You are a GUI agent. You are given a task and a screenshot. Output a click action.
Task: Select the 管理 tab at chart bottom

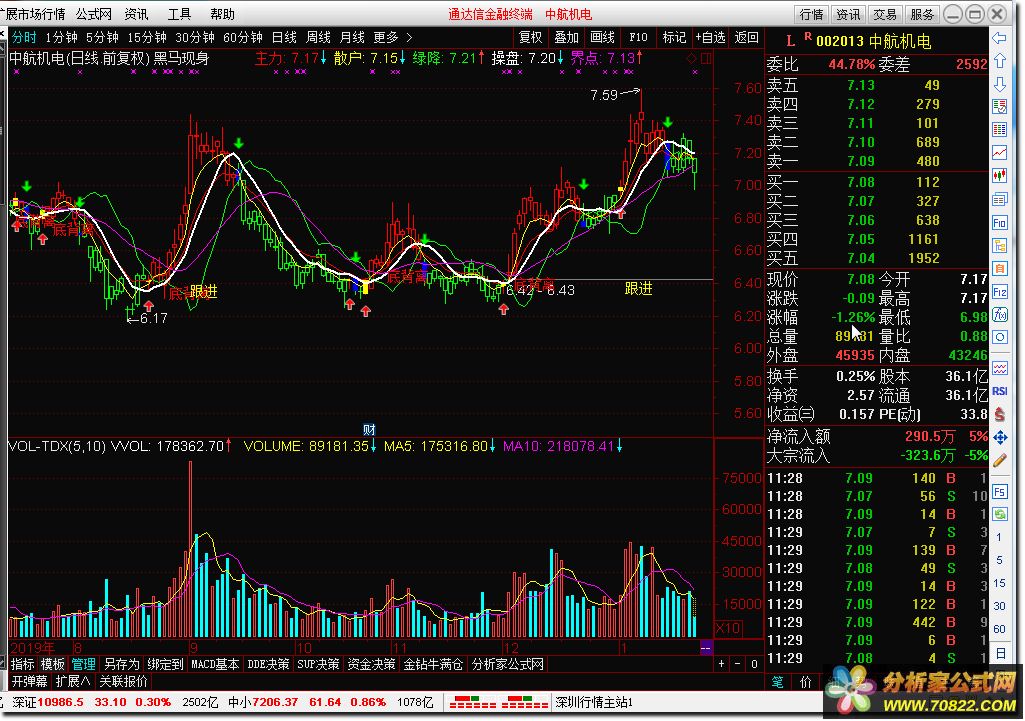(x=83, y=664)
